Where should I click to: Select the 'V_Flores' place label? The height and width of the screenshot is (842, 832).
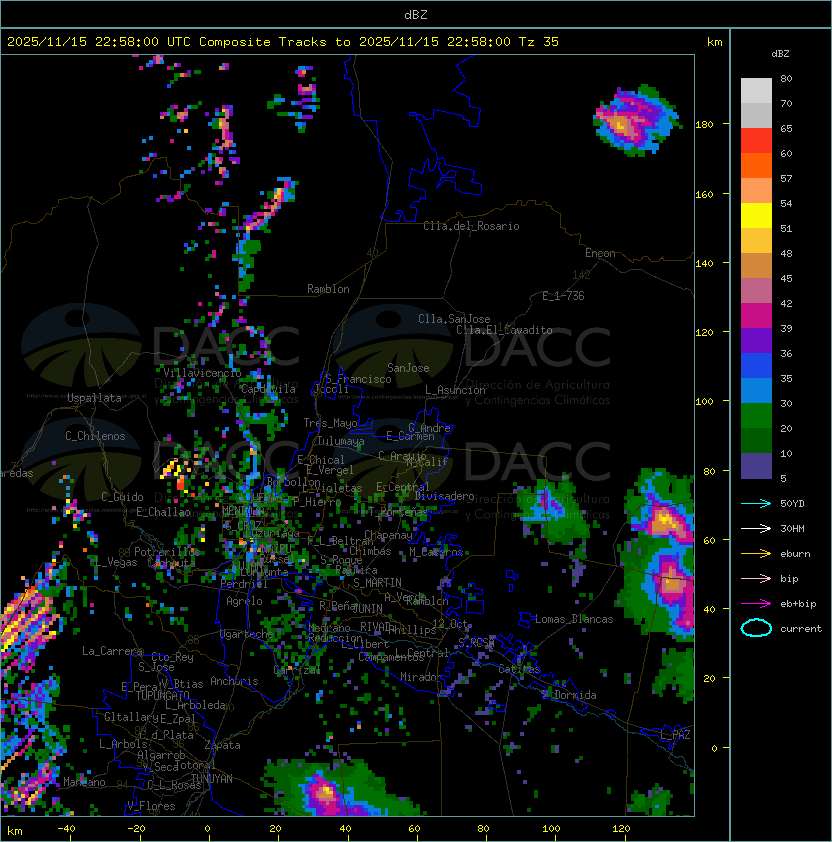tap(151, 806)
